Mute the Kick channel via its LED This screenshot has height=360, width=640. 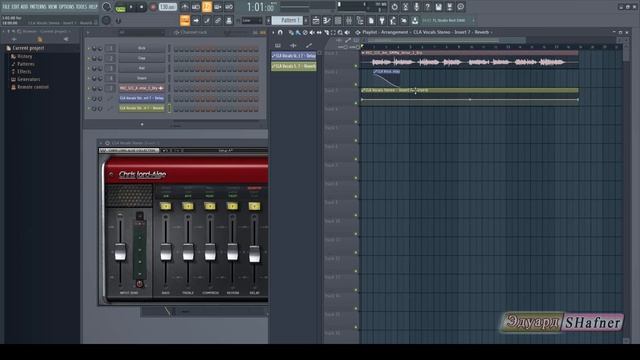point(89,48)
